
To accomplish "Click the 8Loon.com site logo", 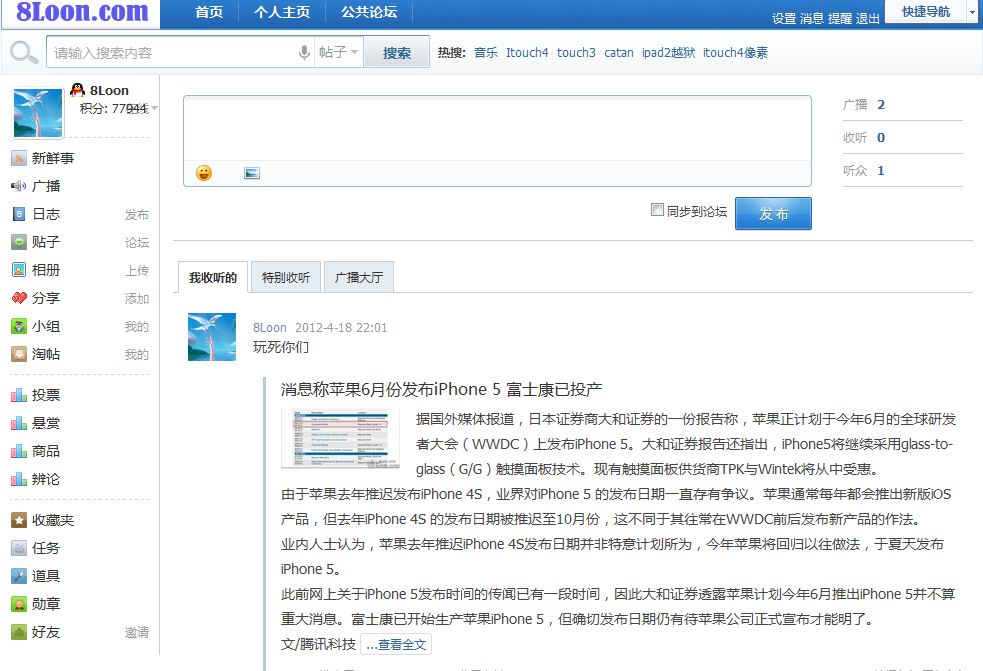I will click(x=82, y=12).
